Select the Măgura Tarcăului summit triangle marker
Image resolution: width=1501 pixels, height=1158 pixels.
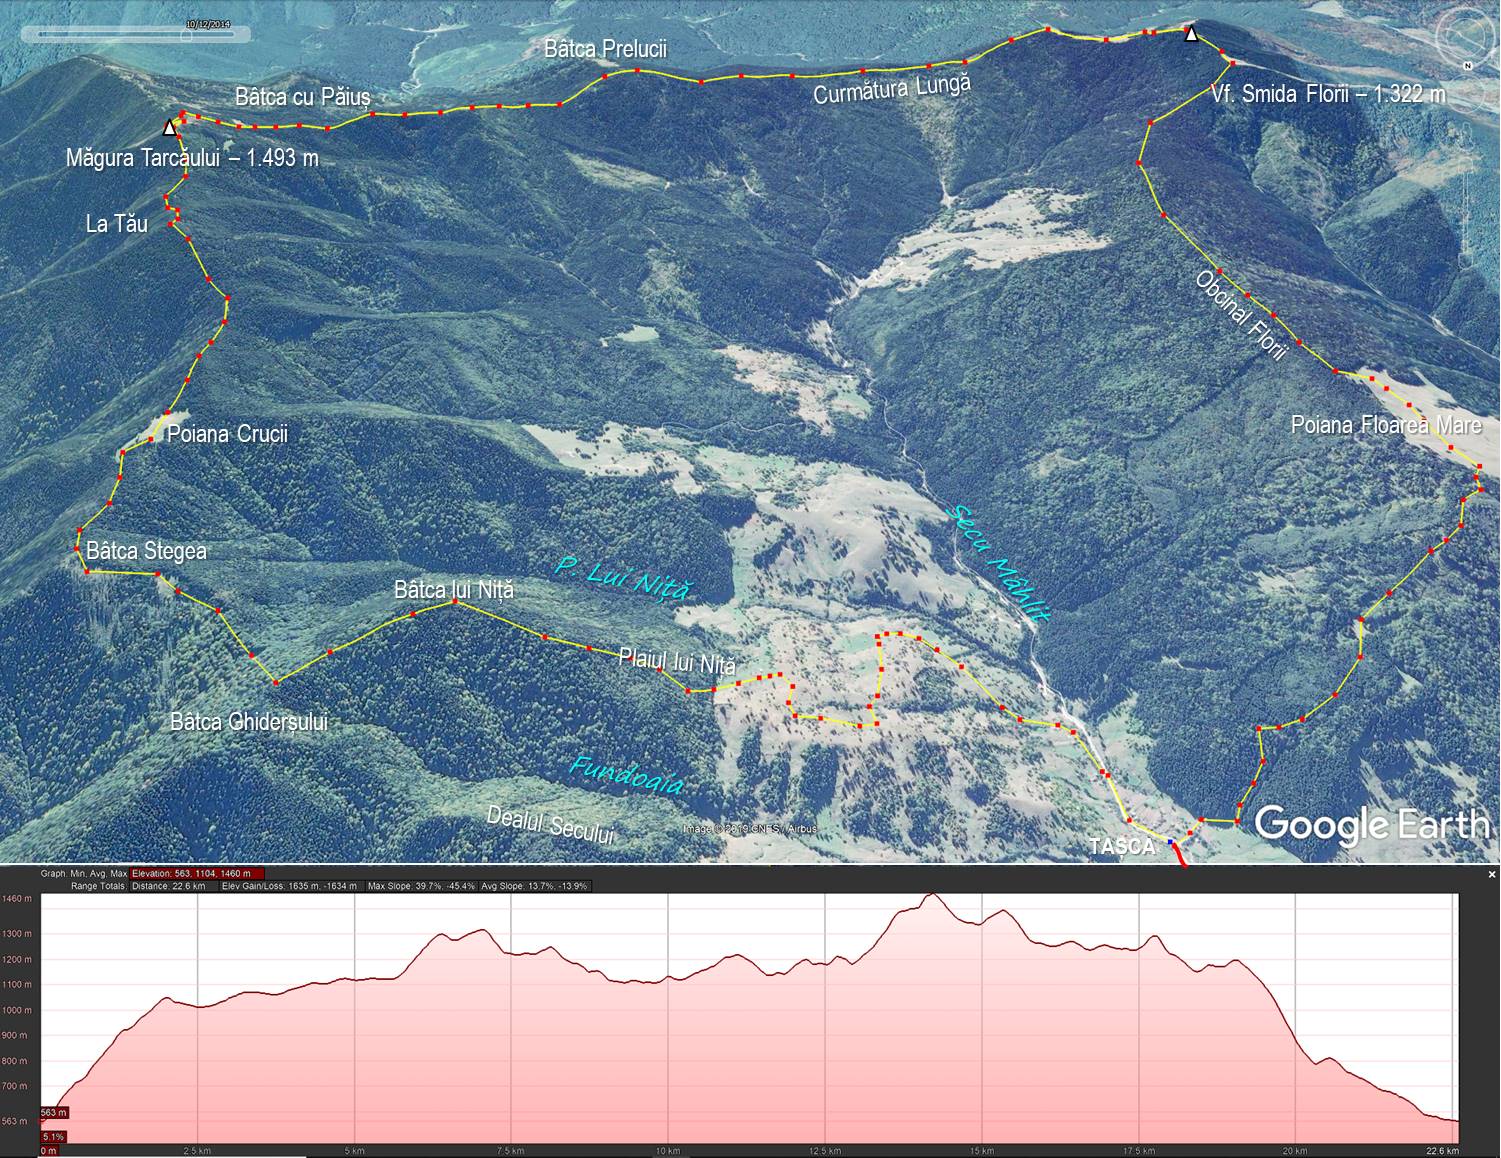170,128
